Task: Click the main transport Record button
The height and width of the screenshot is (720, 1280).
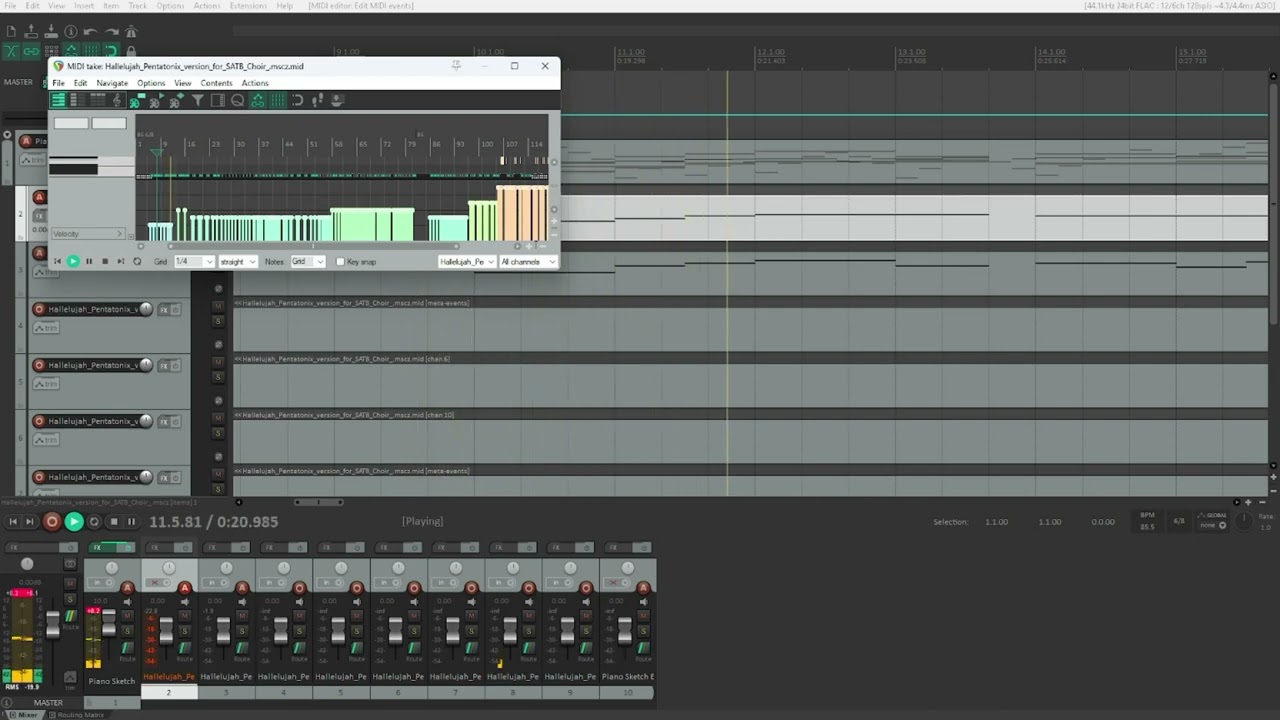Action: 52,521
